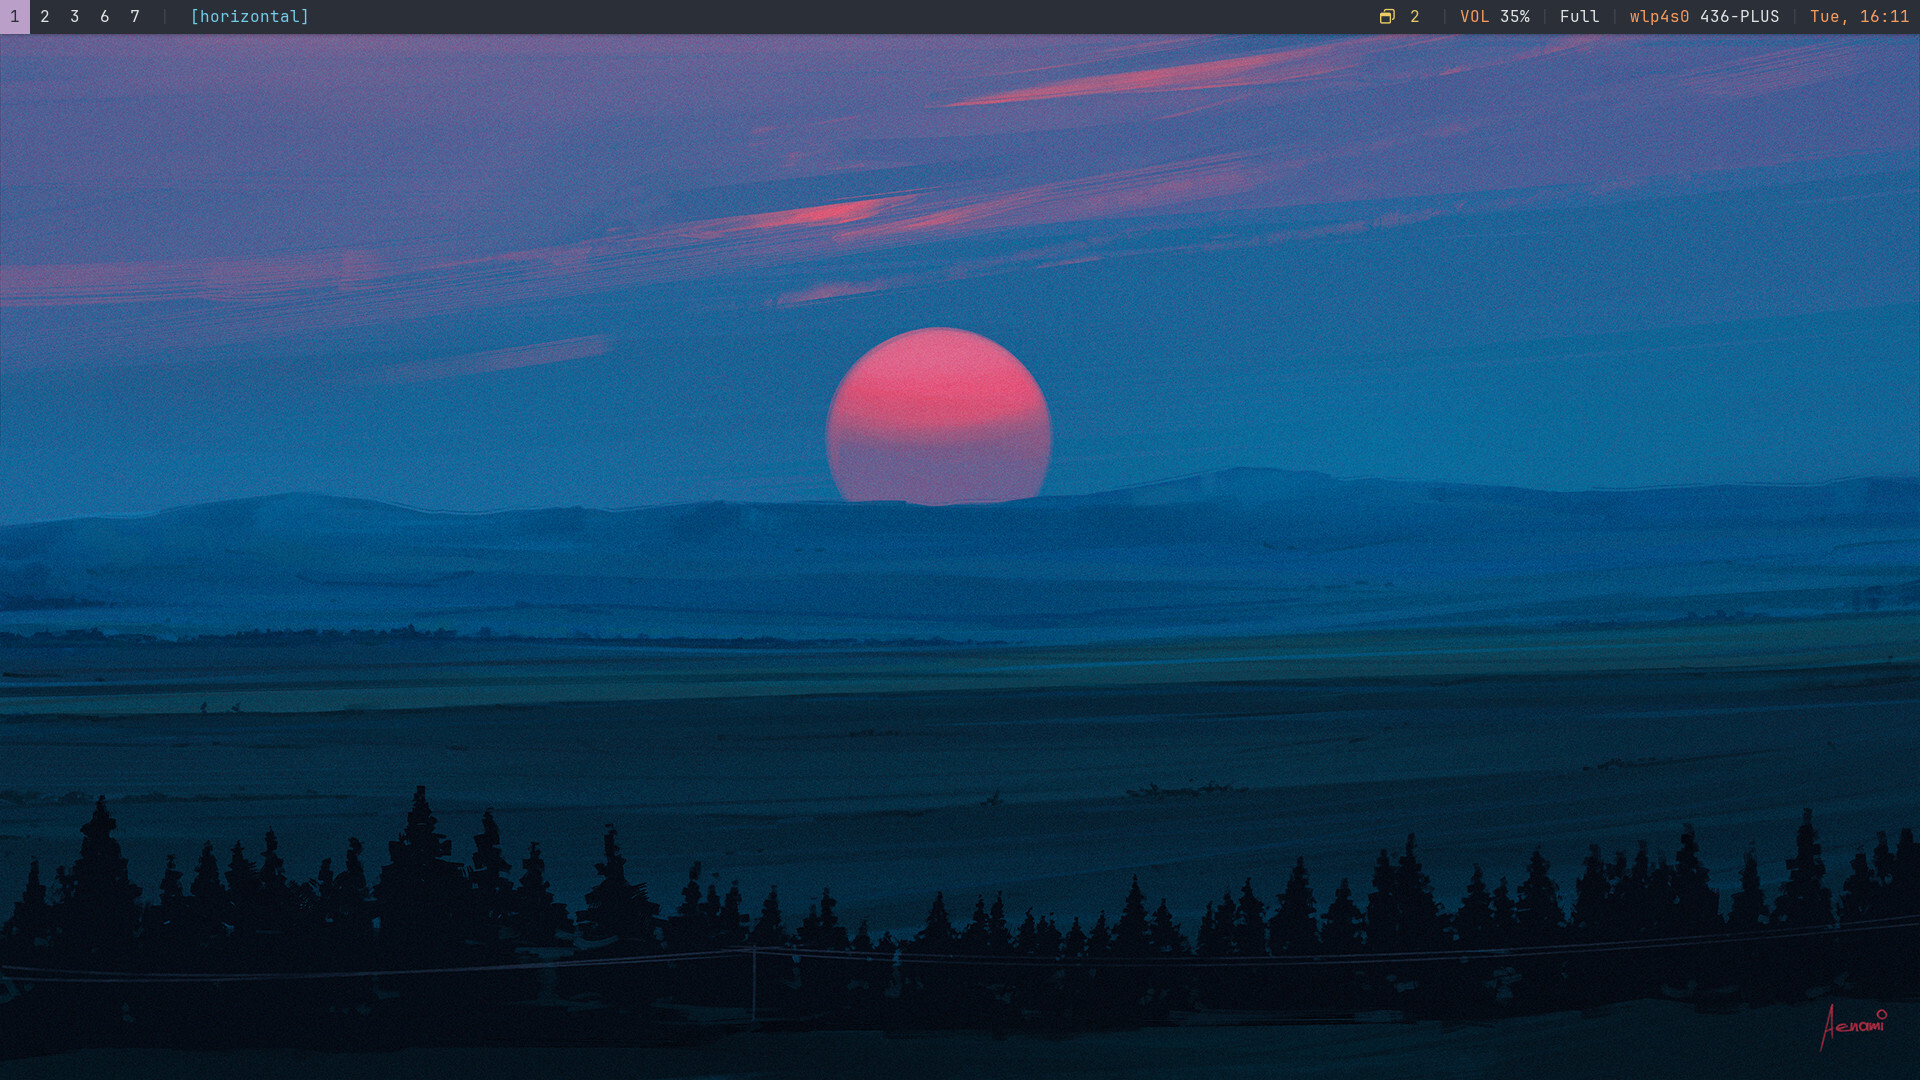Switch to workspace 1
The image size is (1920, 1080).
(15, 17)
